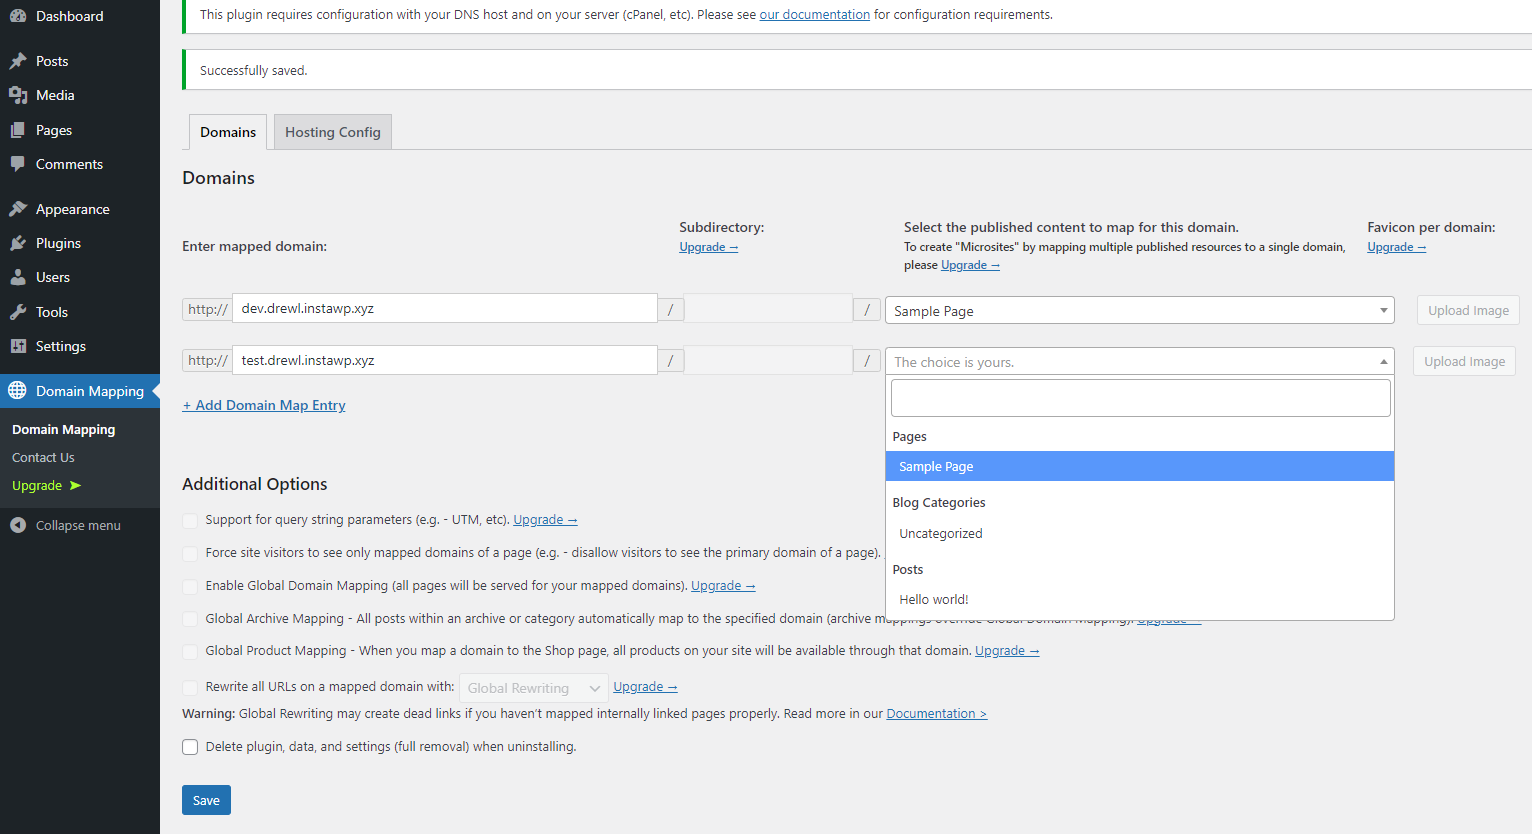Click the blue Save button
The image size is (1532, 834).
(206, 800)
